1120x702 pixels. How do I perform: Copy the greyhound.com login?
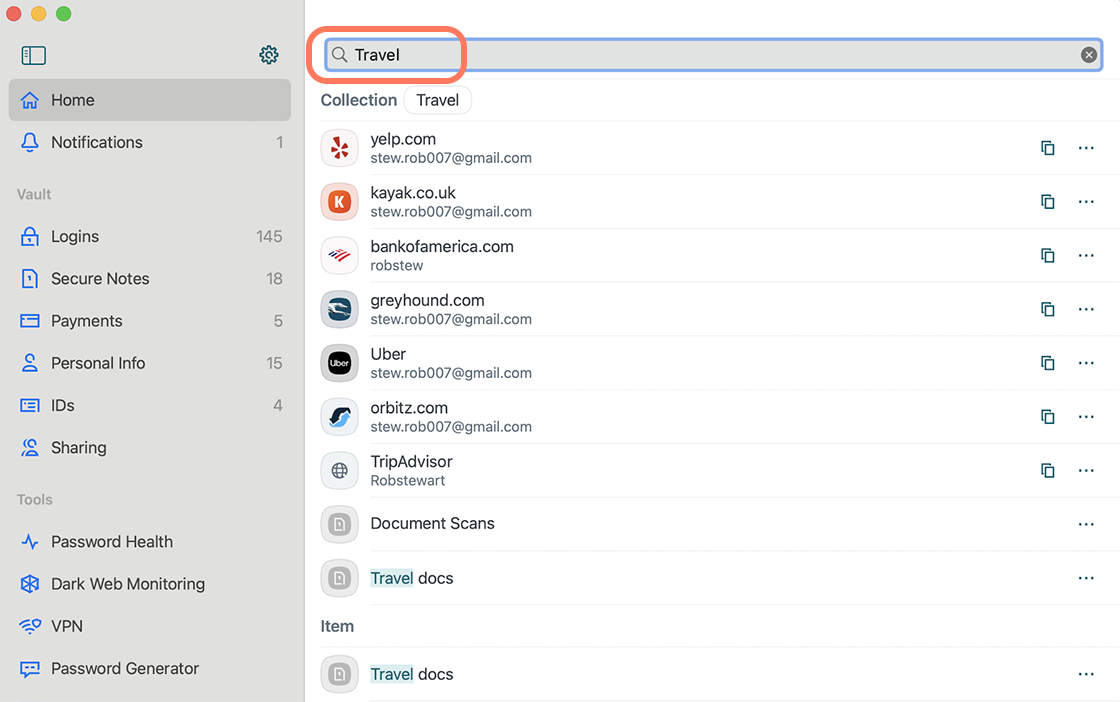click(x=1047, y=309)
